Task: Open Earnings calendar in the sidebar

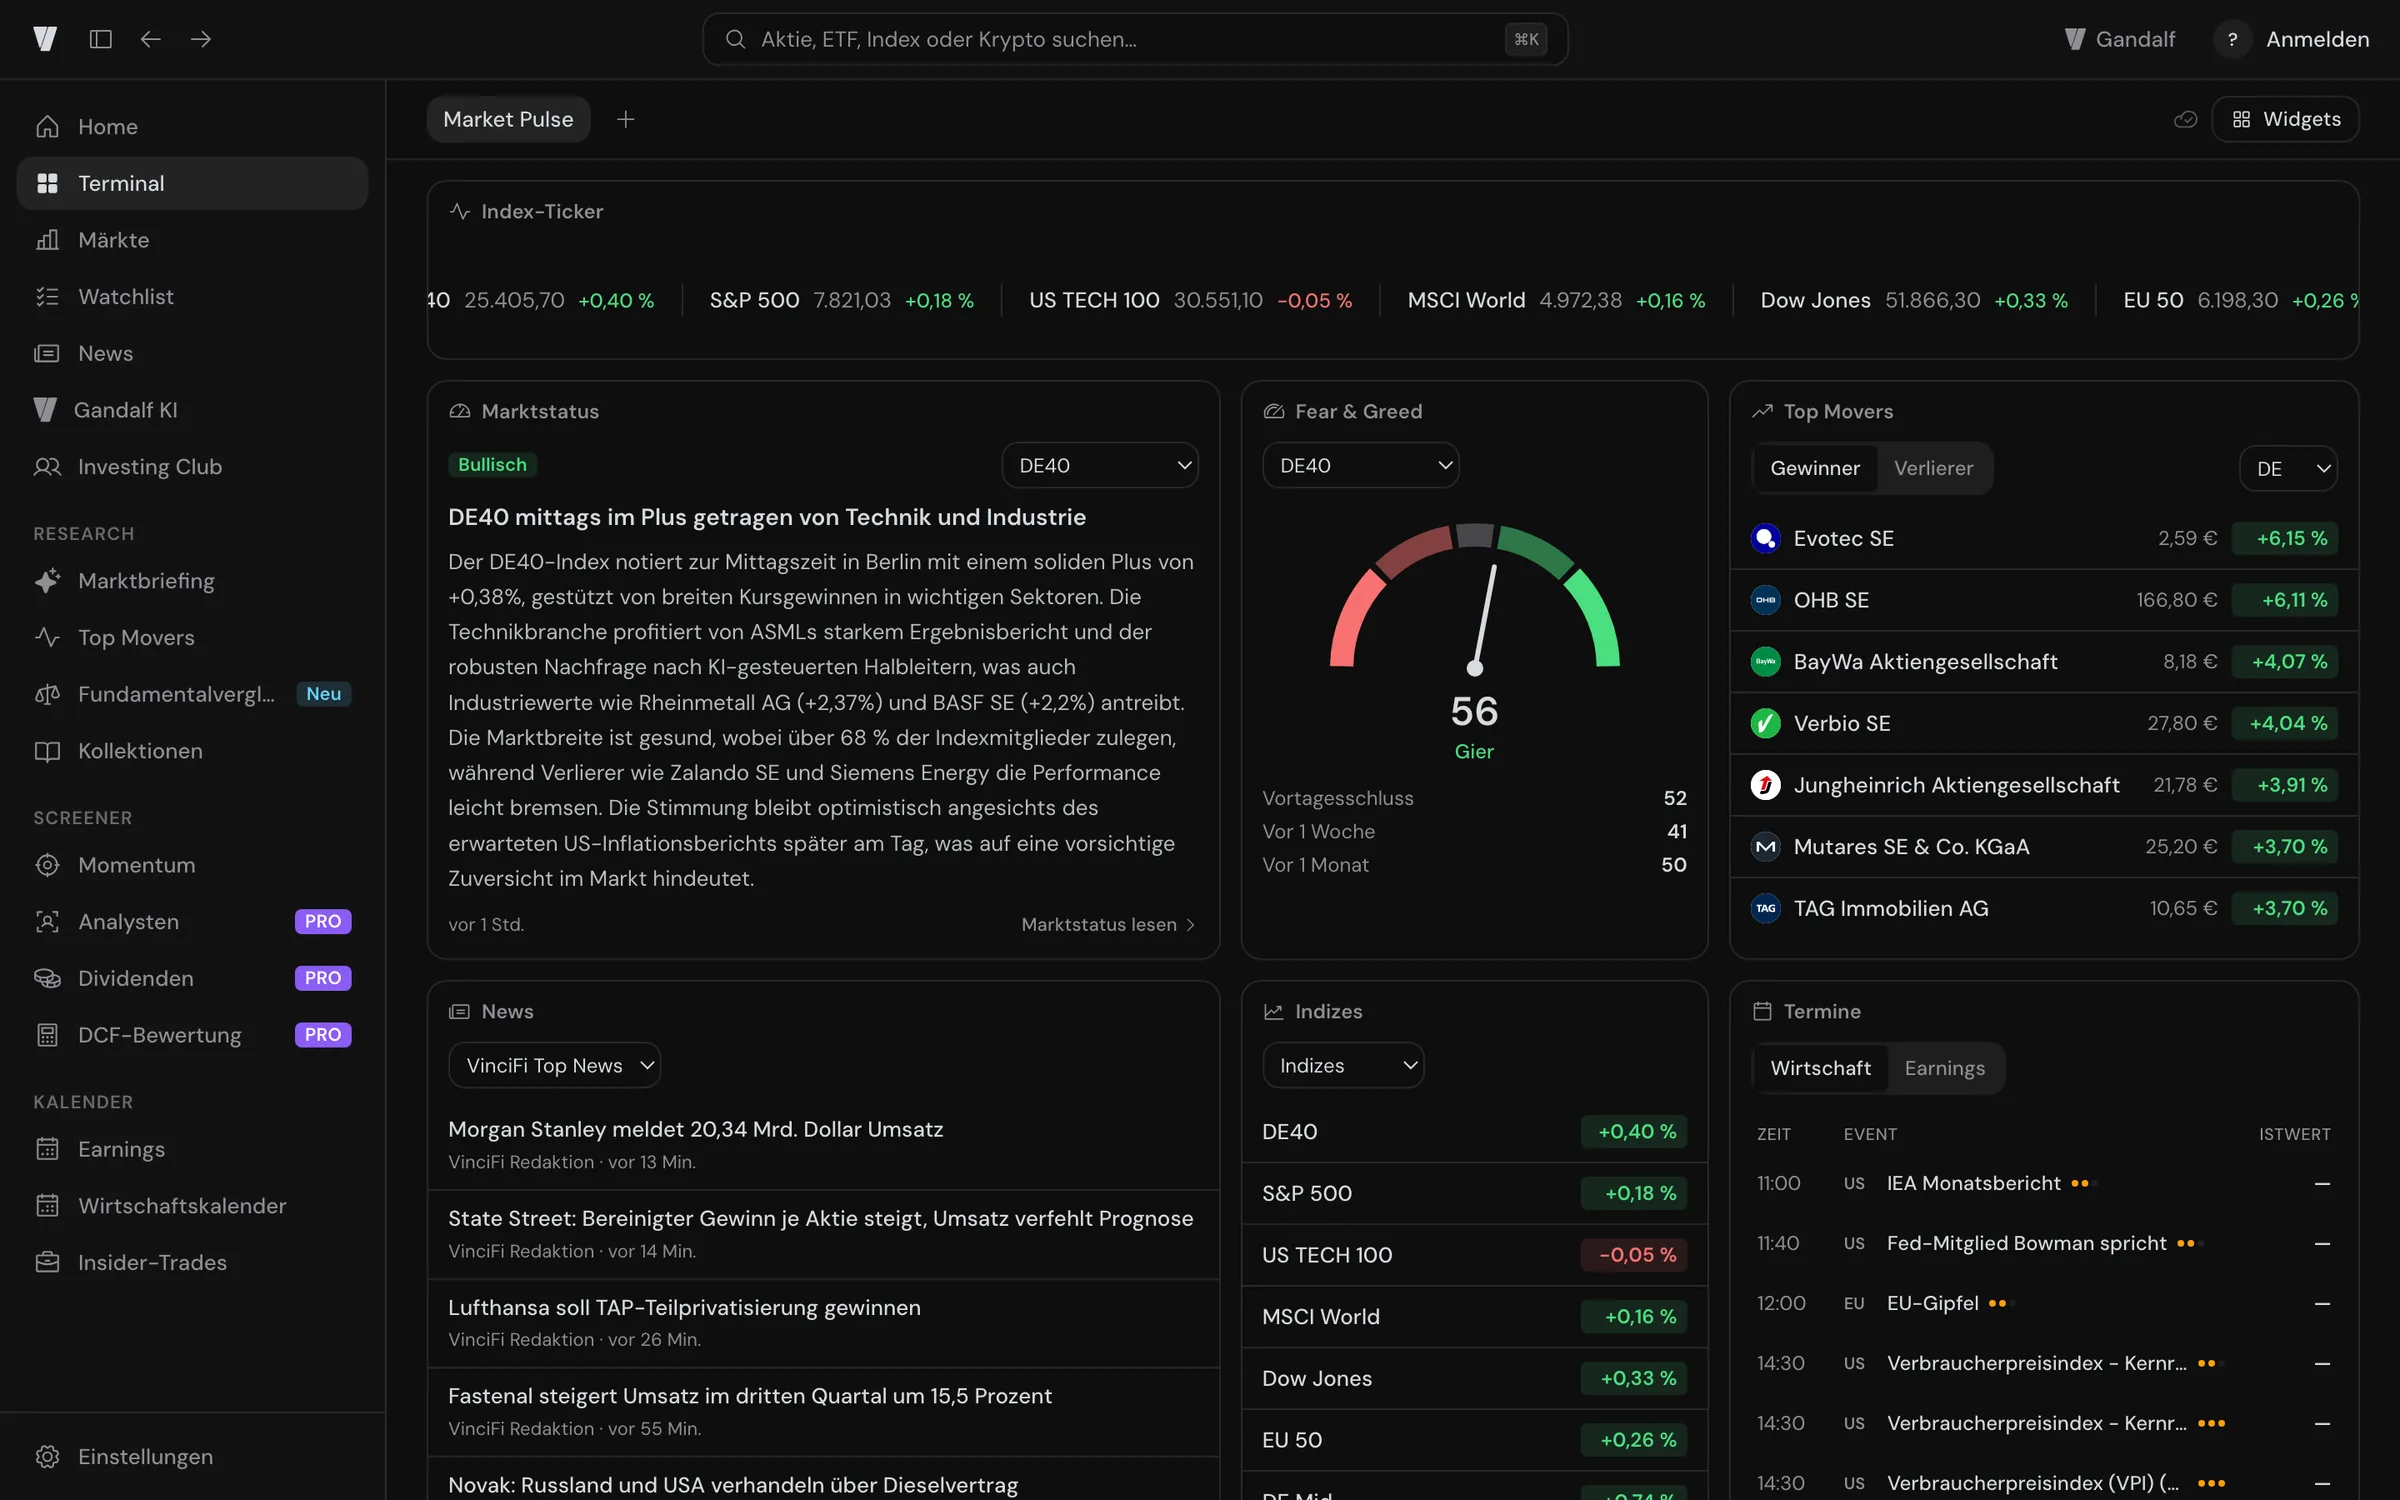Action: pos(192,1149)
